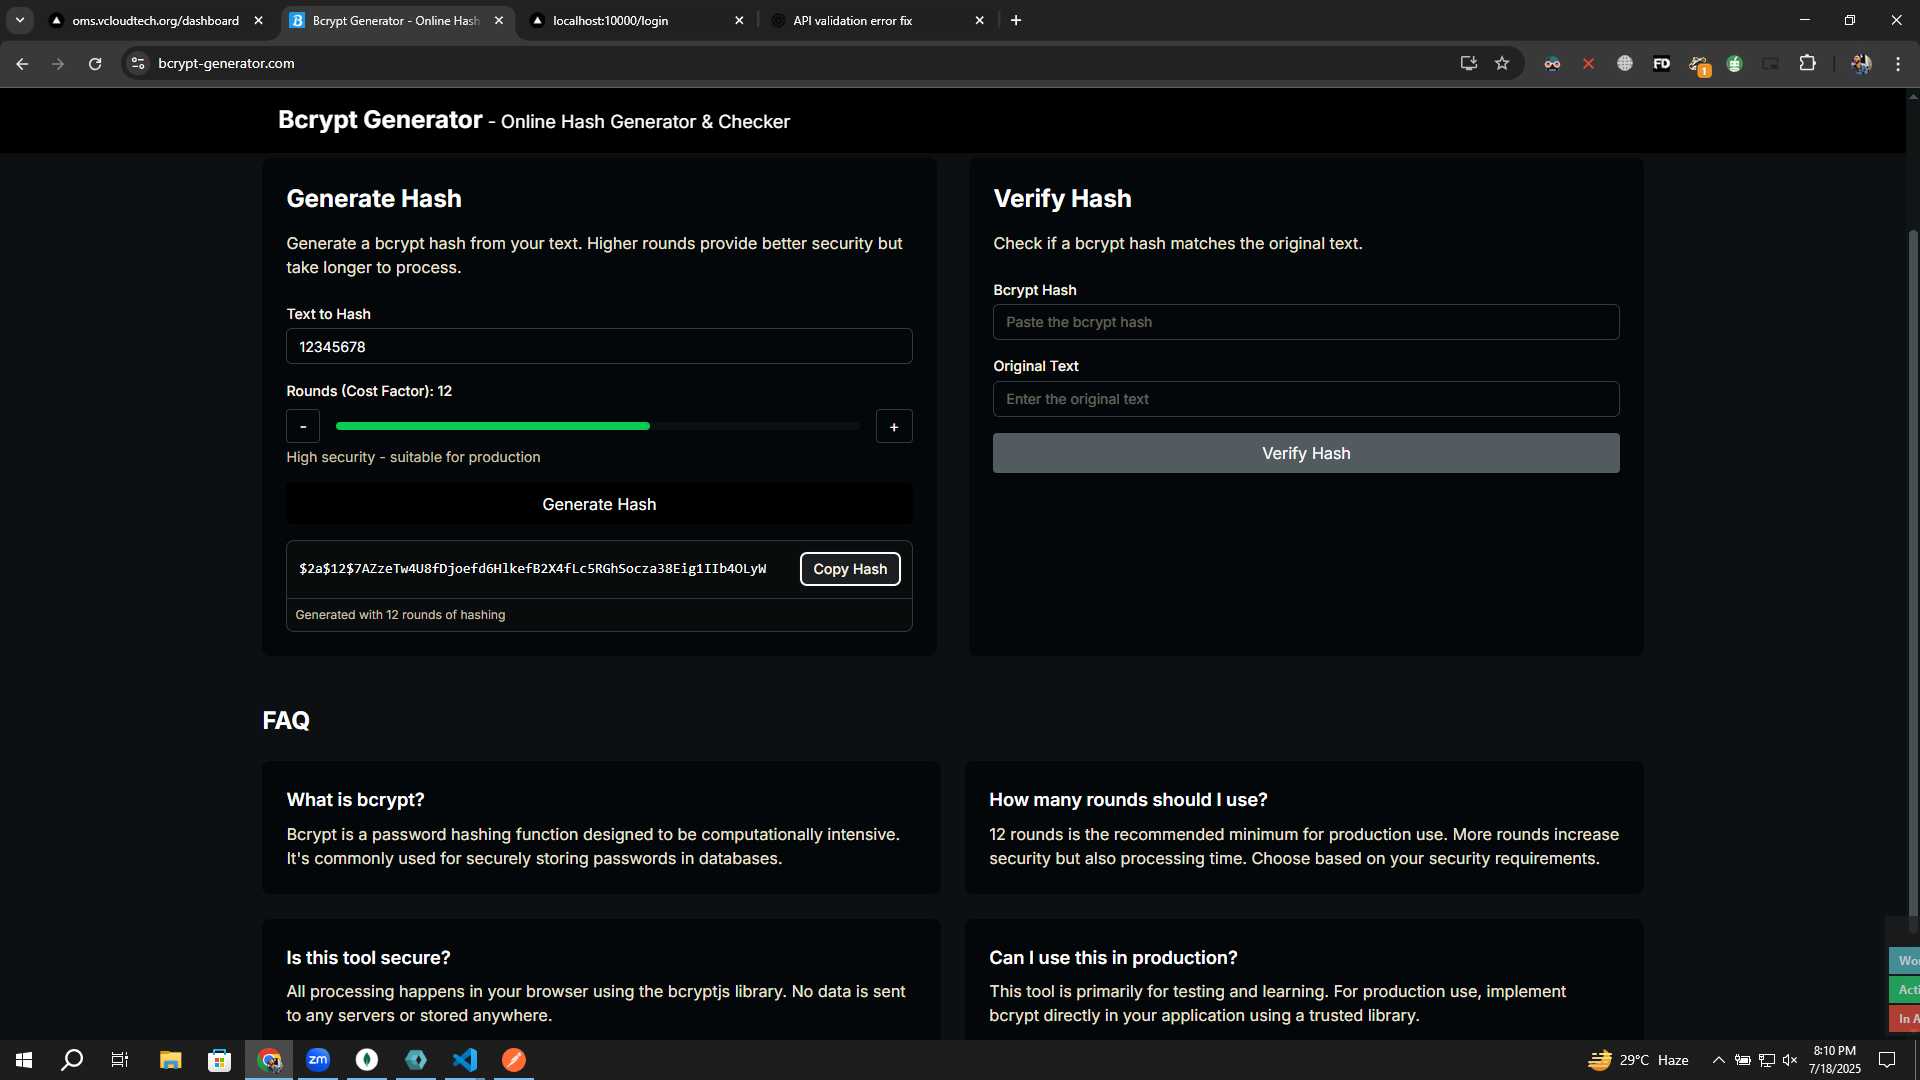This screenshot has width=1920, height=1080.
Task: Click the 'What is bcrypt?' FAQ heading
Action: (355, 800)
